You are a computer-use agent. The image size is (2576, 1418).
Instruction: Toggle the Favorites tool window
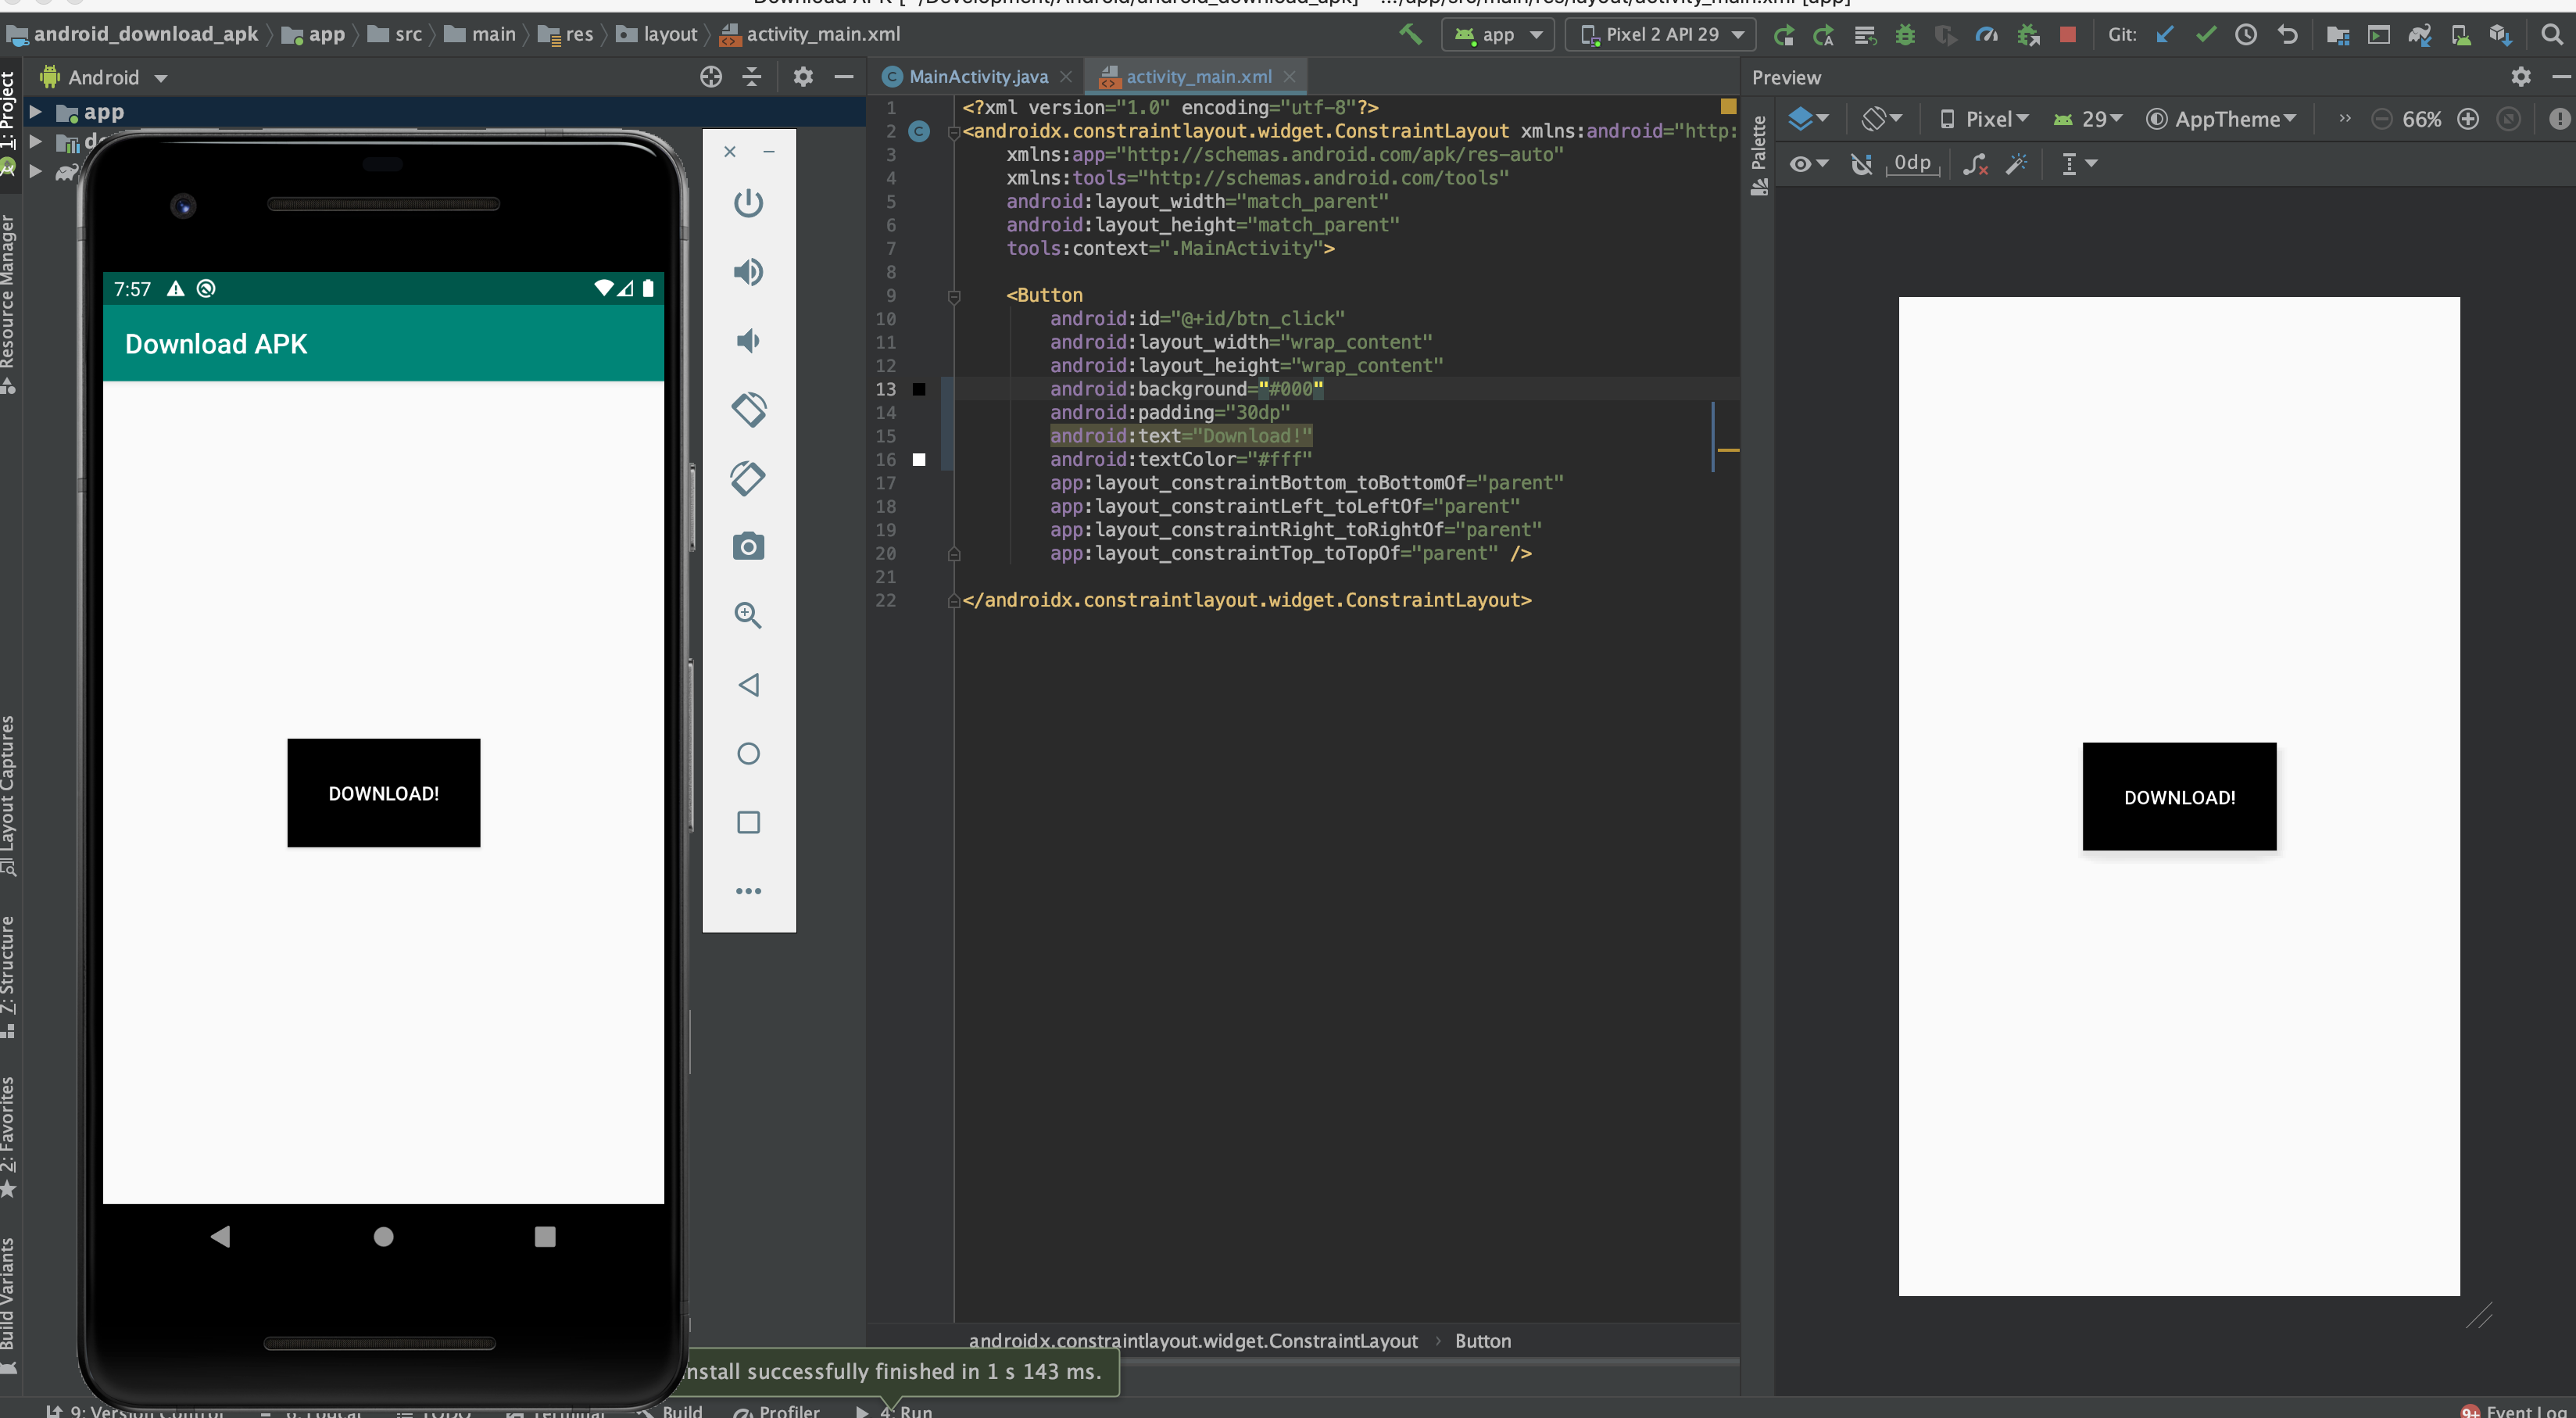click(9, 1137)
